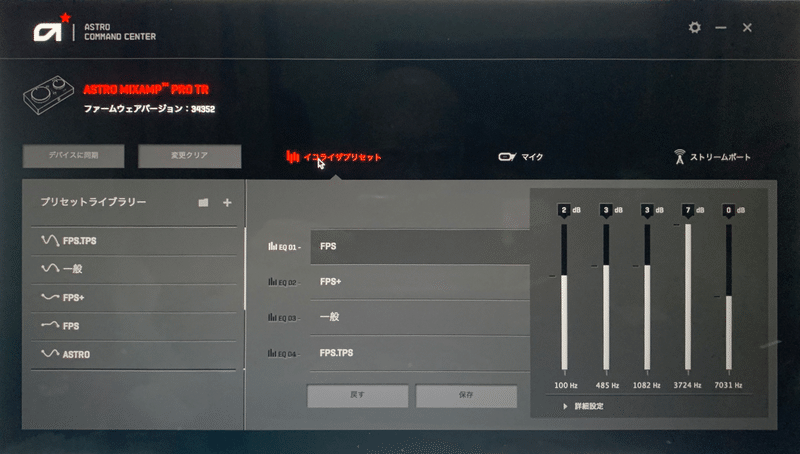
Task: Click the firmware version 34352 text
Action: [149, 109]
